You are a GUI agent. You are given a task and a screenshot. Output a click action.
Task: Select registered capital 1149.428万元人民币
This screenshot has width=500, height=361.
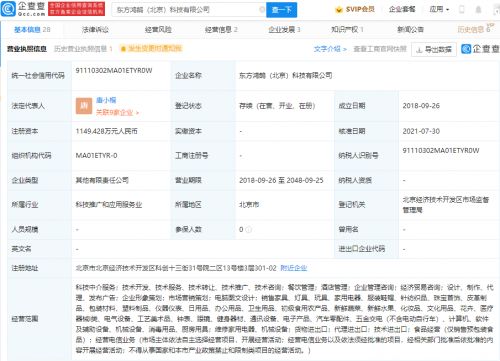(x=106, y=131)
